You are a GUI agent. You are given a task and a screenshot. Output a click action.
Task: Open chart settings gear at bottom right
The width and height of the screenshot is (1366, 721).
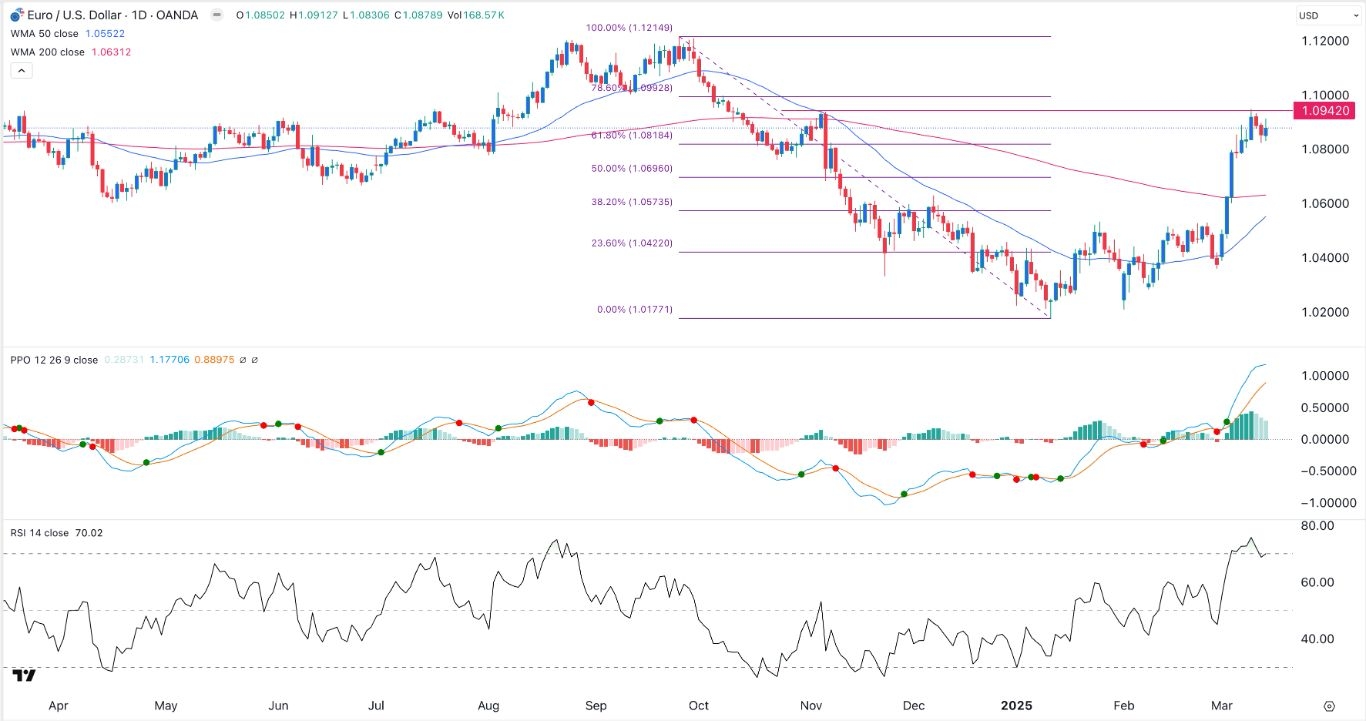tap(1329, 705)
